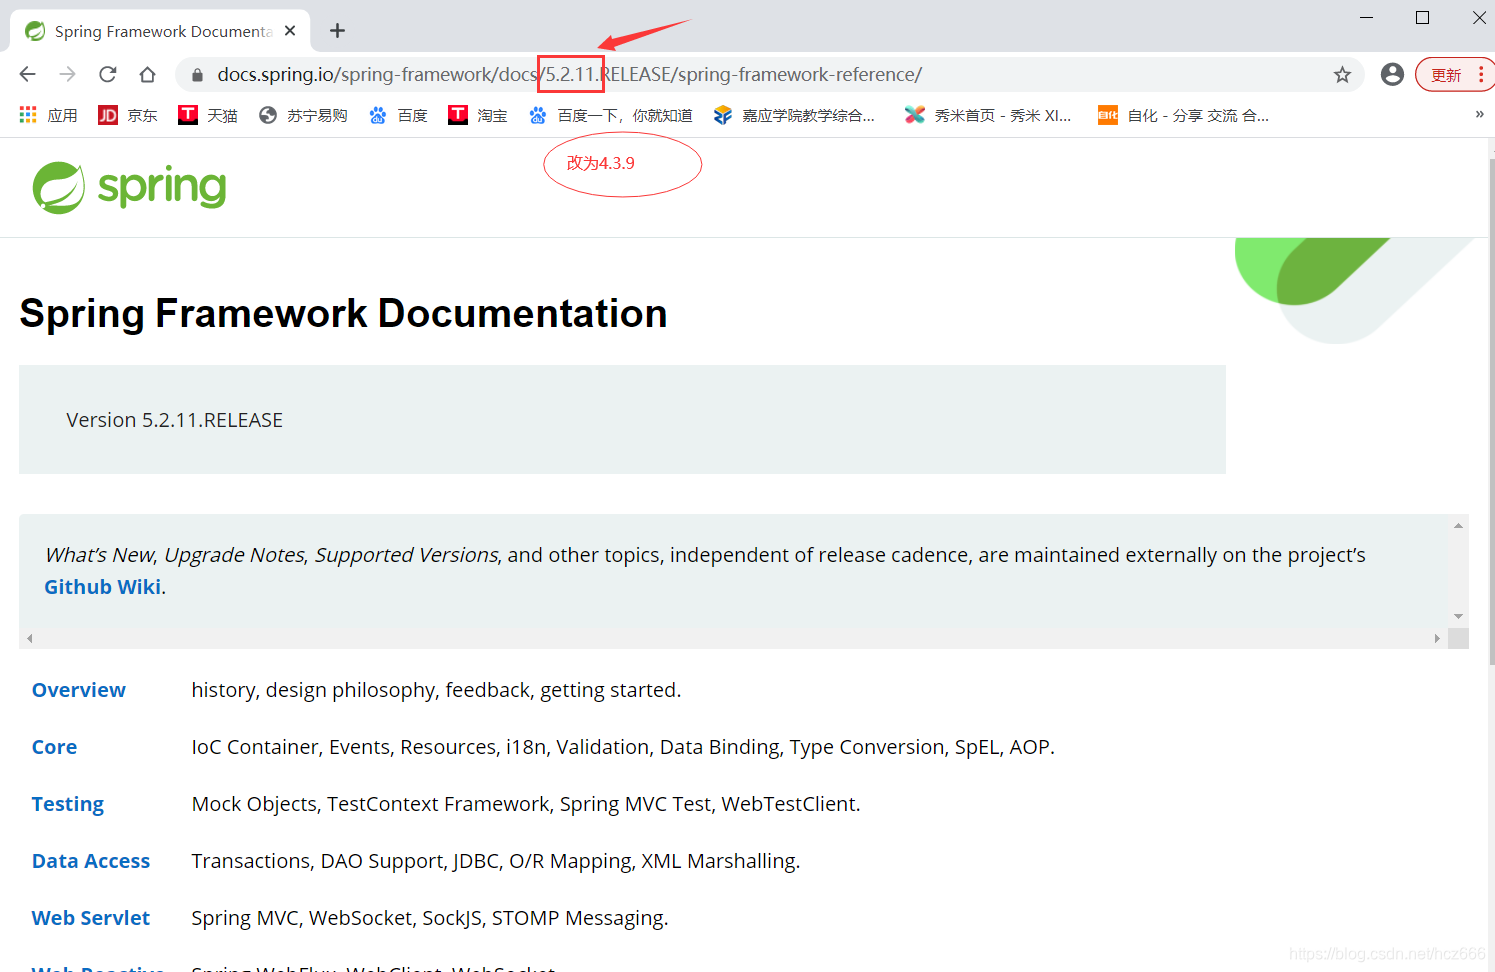This screenshot has width=1495, height=972.
Task: Click the browser forward arrow
Action: pos(67,74)
